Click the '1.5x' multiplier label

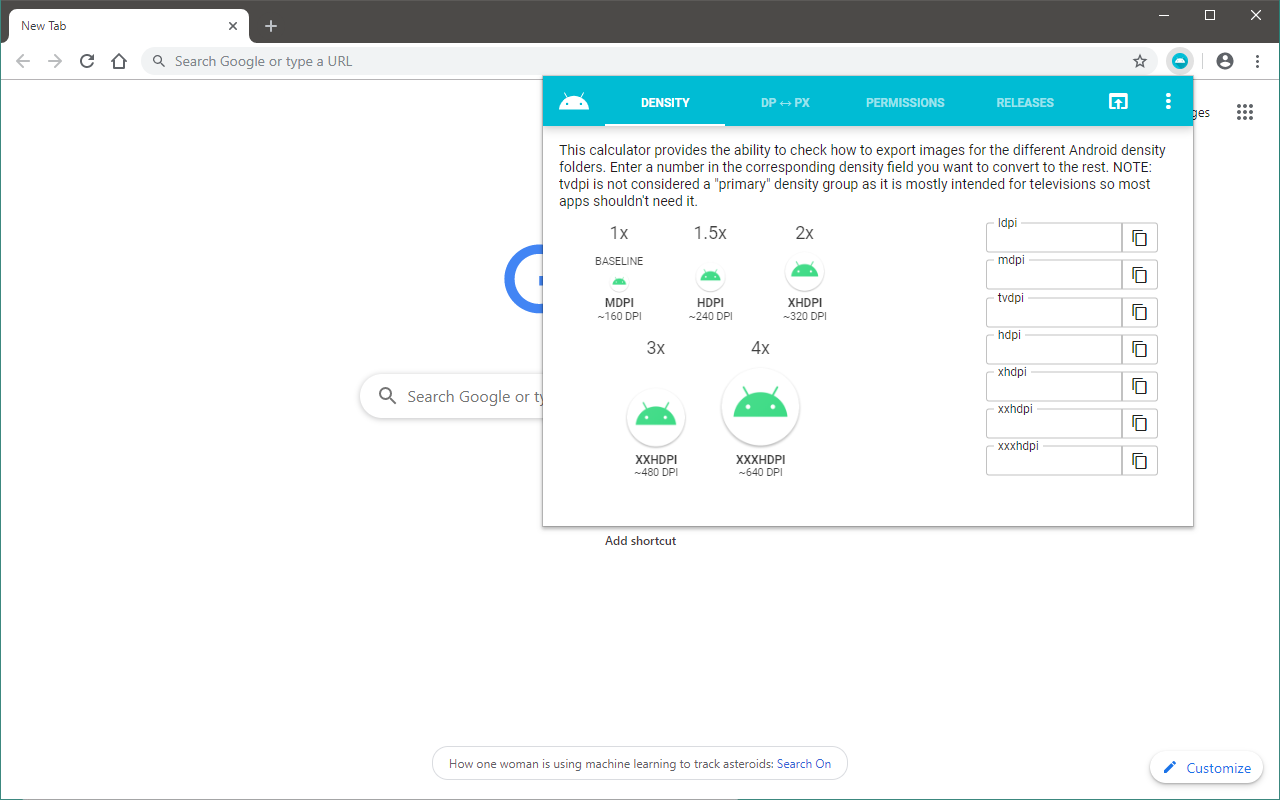(710, 233)
